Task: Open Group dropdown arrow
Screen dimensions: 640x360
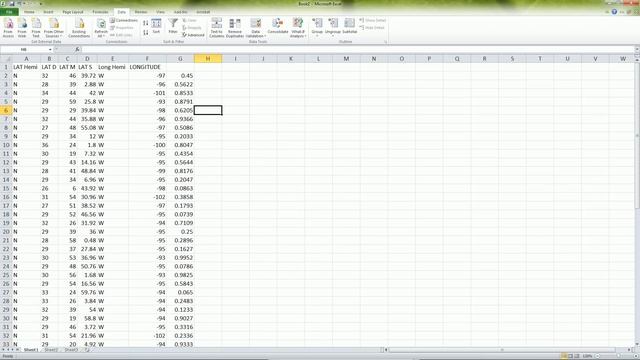Action: tap(317, 36)
